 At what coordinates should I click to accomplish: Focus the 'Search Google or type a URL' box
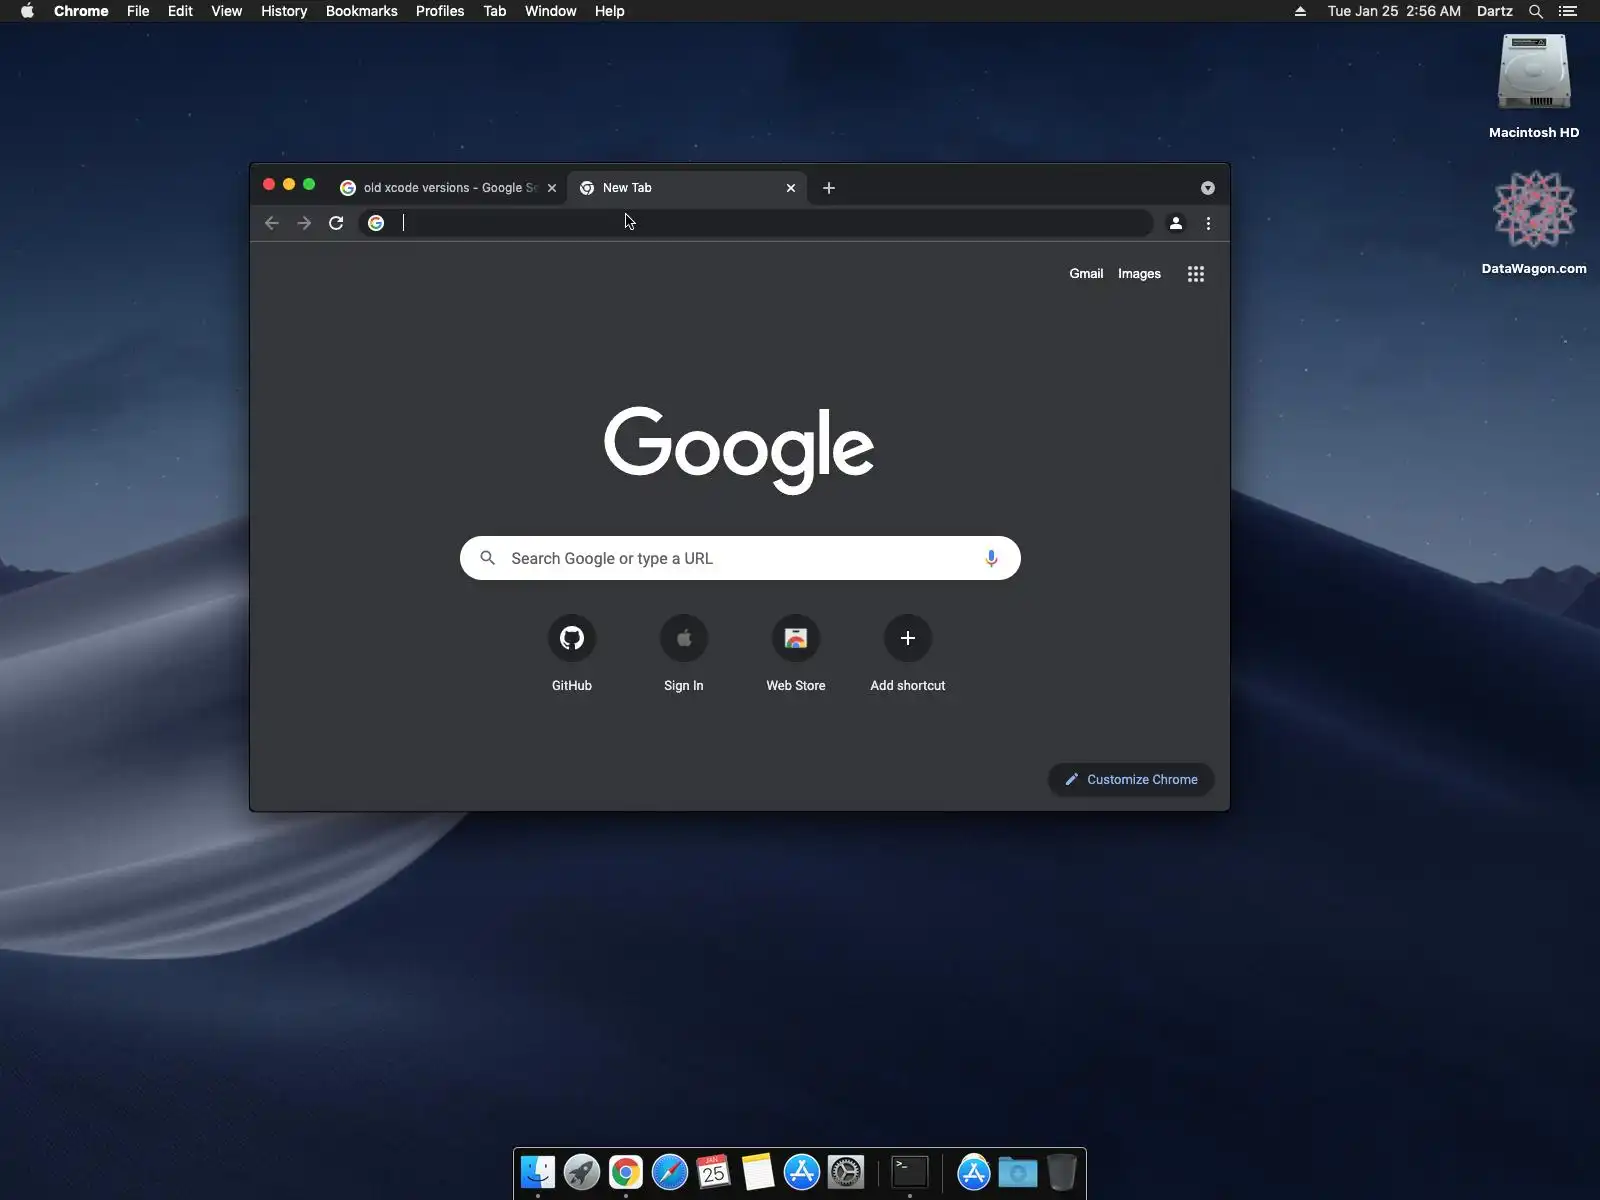(740, 558)
